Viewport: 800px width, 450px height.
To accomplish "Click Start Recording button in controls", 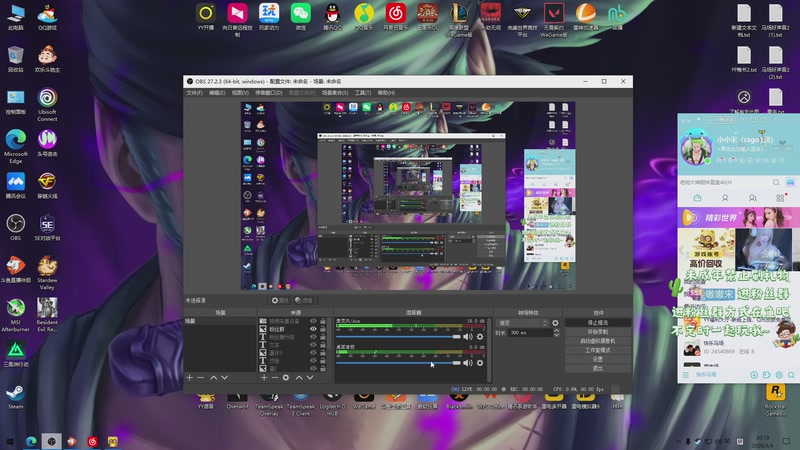I will [598, 332].
